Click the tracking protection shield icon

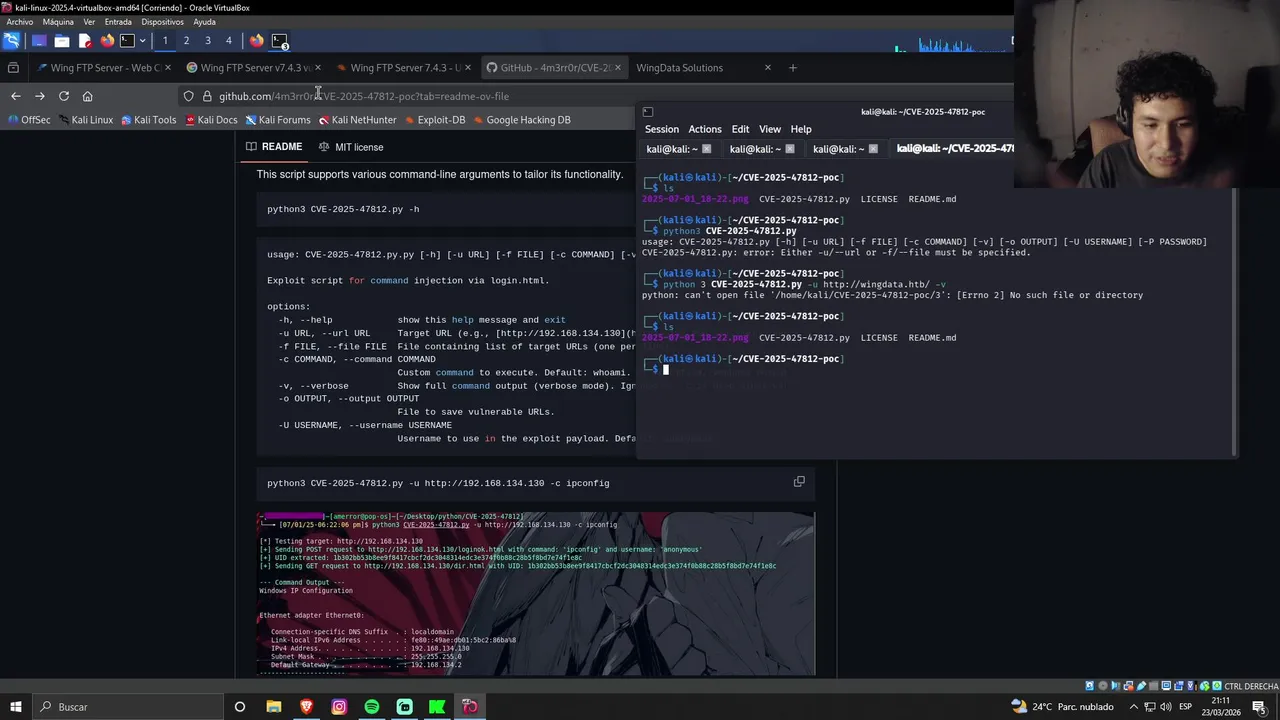pyautogui.click(x=188, y=96)
